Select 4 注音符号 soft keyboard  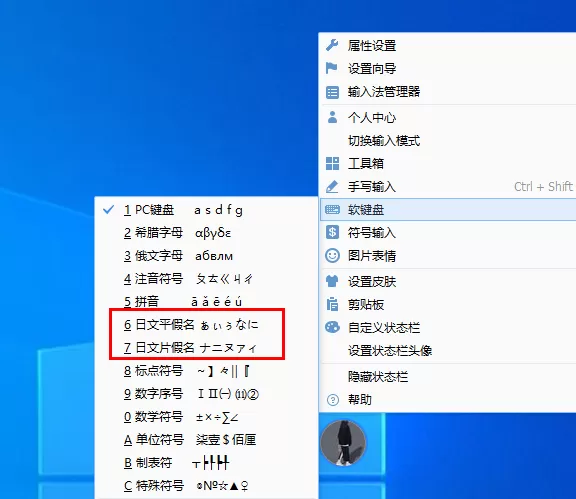coord(206,279)
